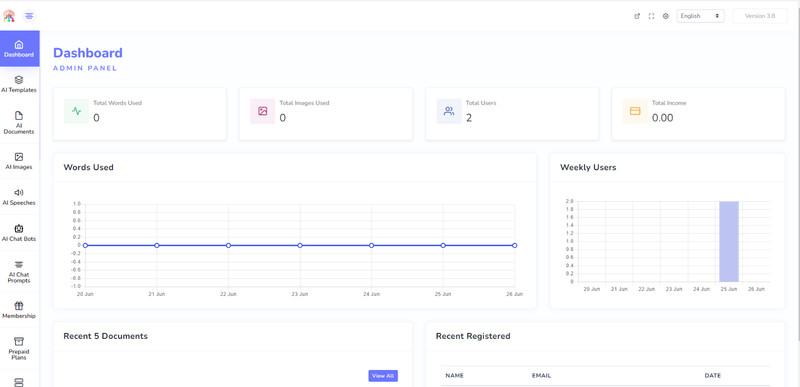The width and height of the screenshot is (800, 387).
Task: Open AI Chat Prompts in the sidebar
Action: coord(19,271)
